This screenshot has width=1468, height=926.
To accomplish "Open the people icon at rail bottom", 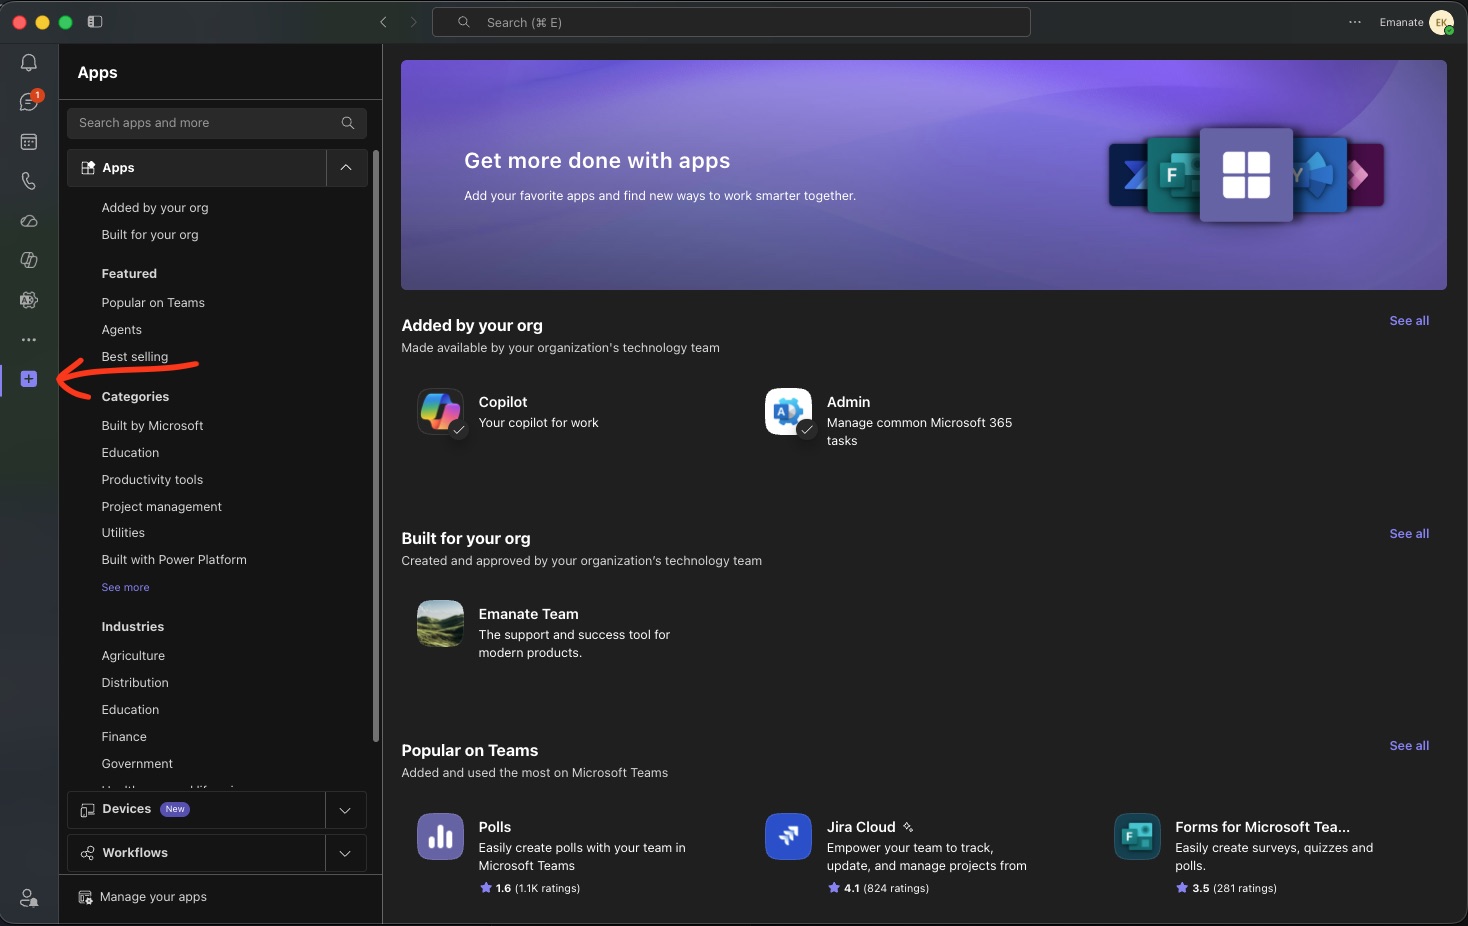I will 29,898.
